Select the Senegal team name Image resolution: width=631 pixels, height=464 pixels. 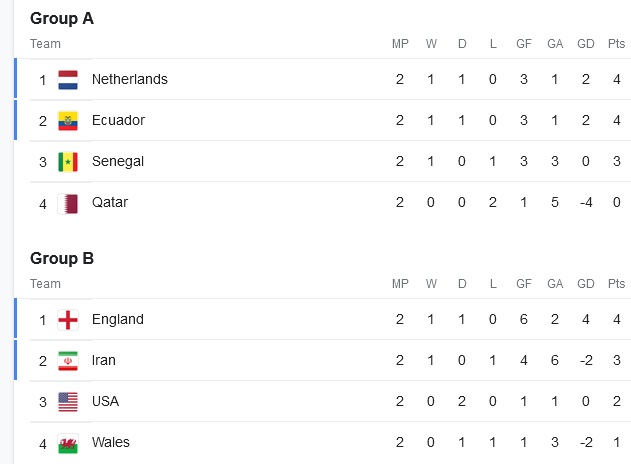point(118,161)
